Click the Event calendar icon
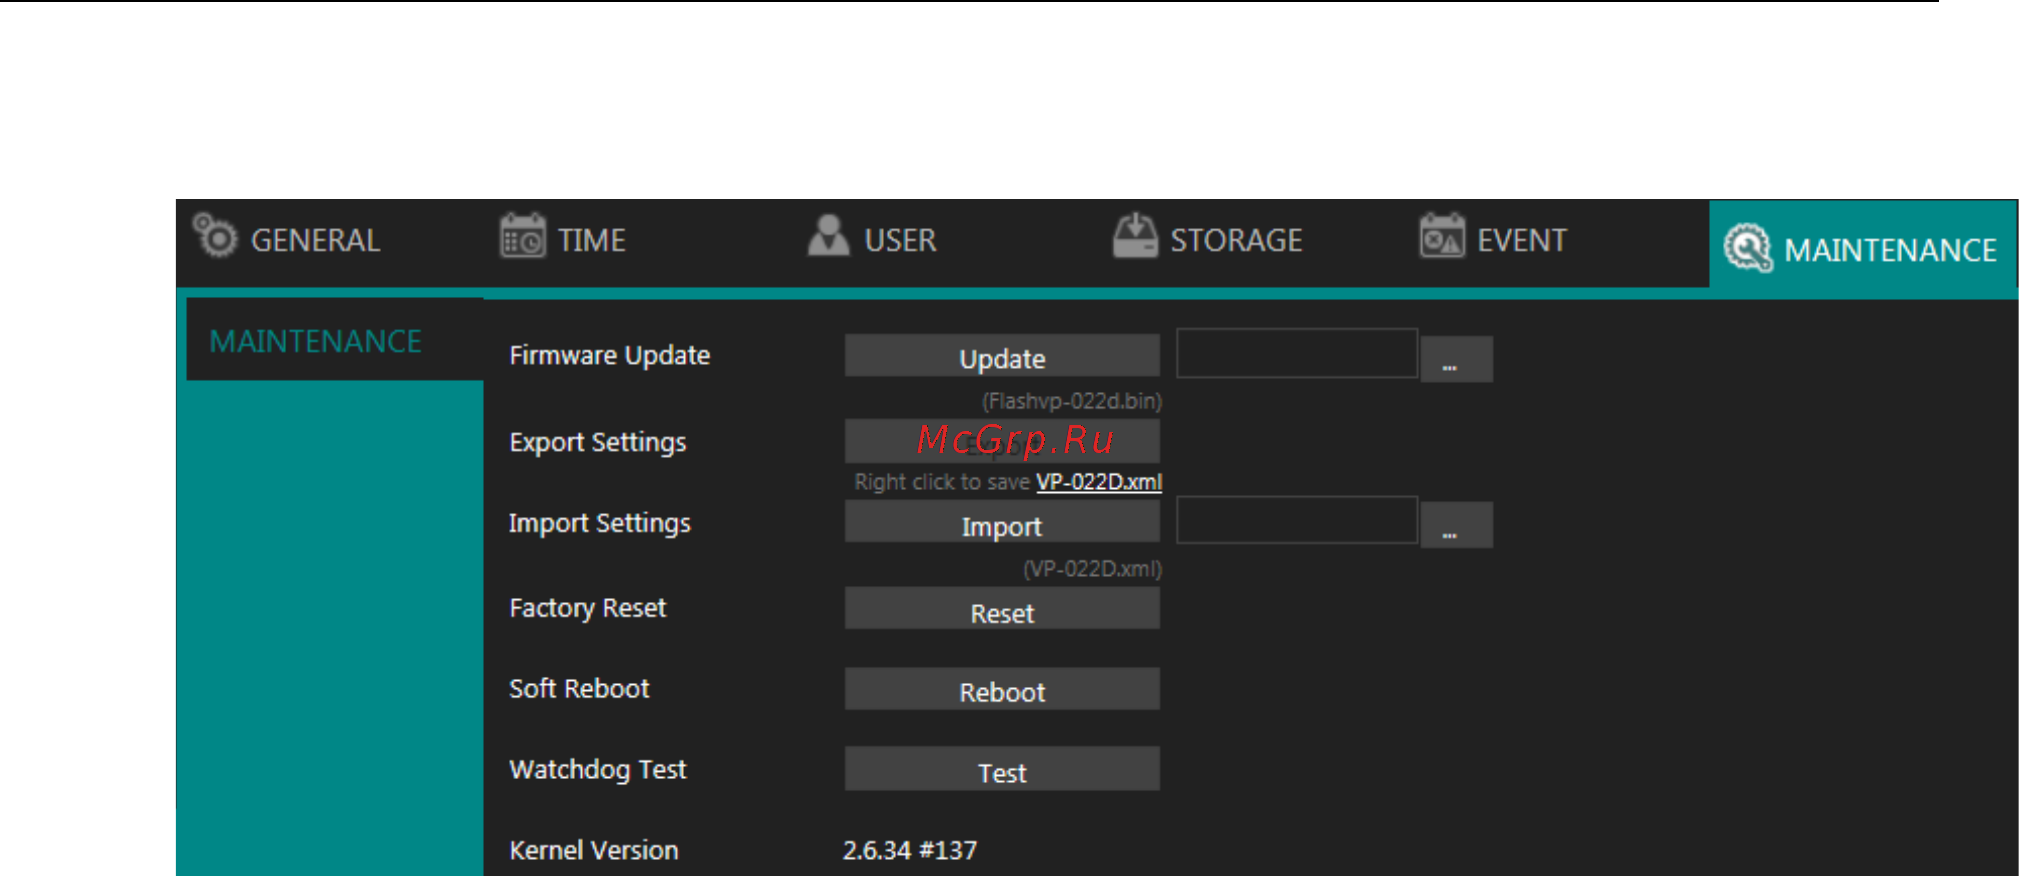This screenshot has width=2019, height=876. point(1442,236)
